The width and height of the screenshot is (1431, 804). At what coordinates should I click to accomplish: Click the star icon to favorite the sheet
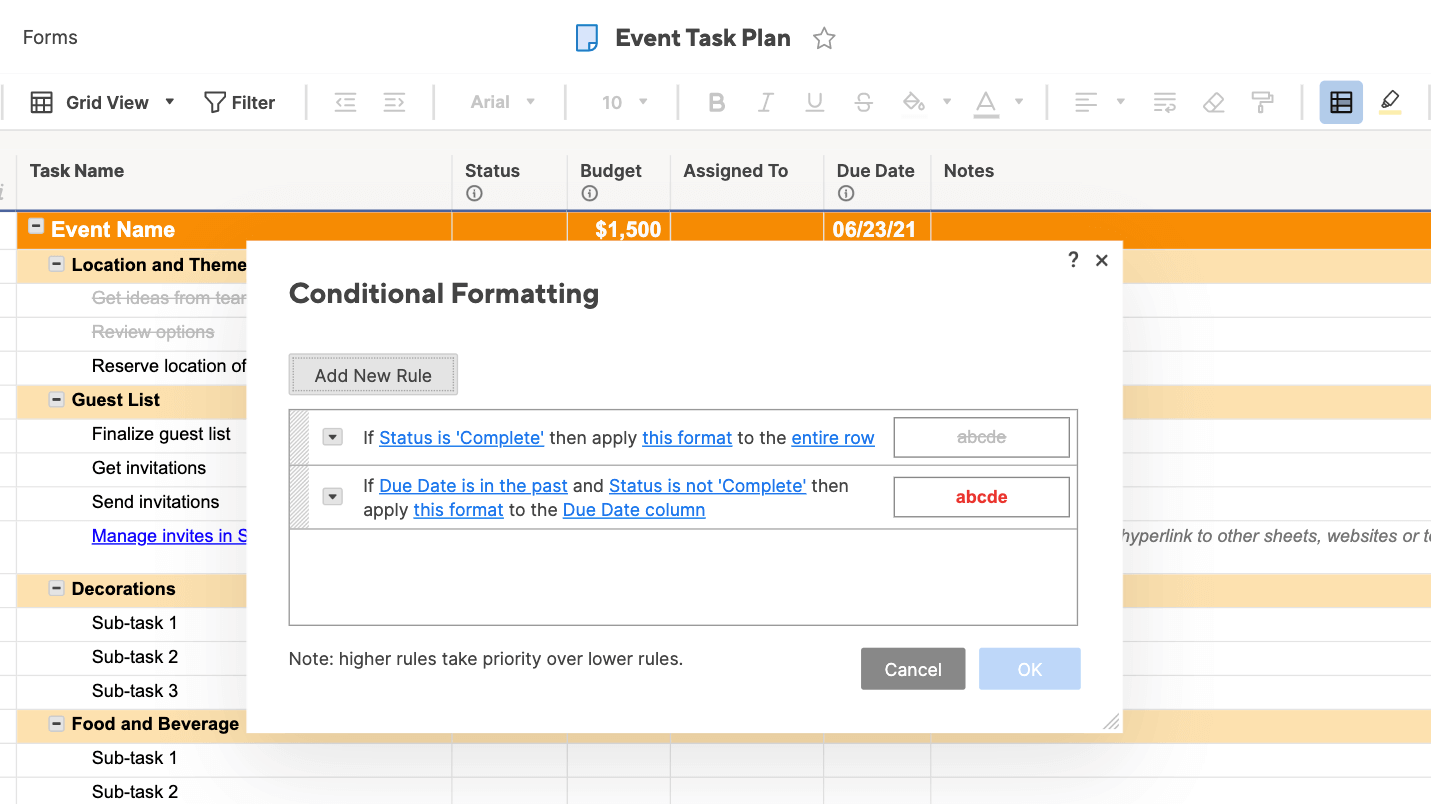tap(824, 39)
